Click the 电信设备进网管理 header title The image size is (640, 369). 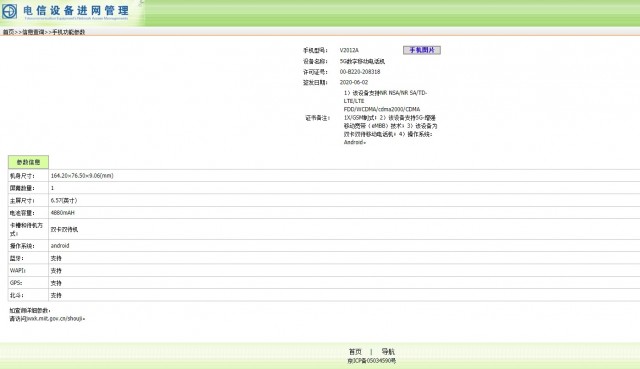point(76,10)
